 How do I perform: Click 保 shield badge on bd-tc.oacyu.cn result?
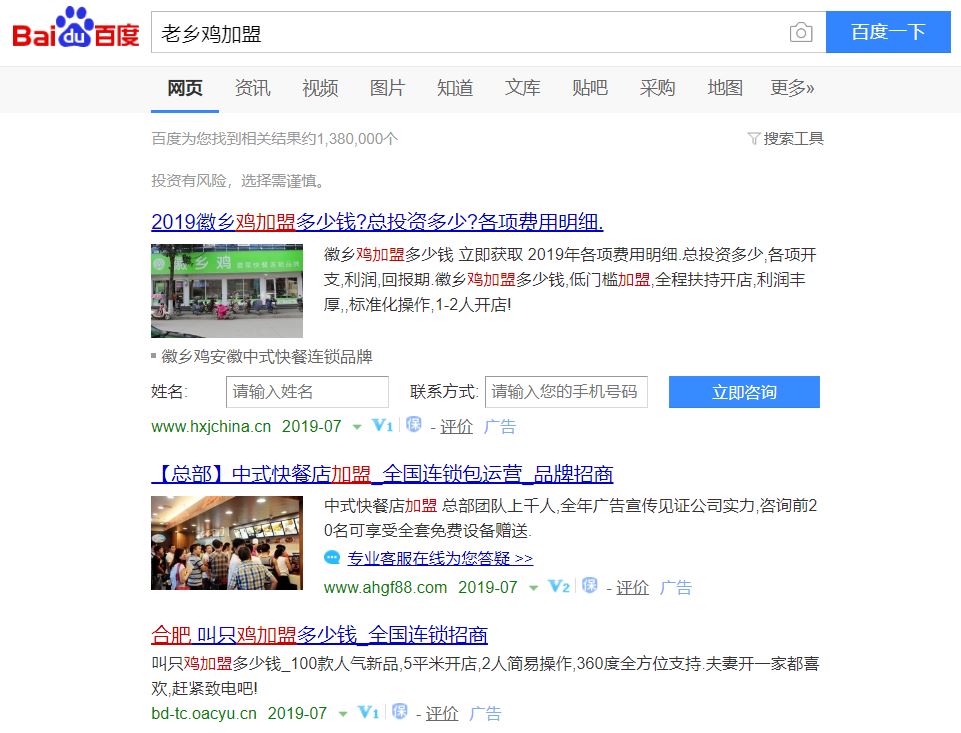[400, 712]
